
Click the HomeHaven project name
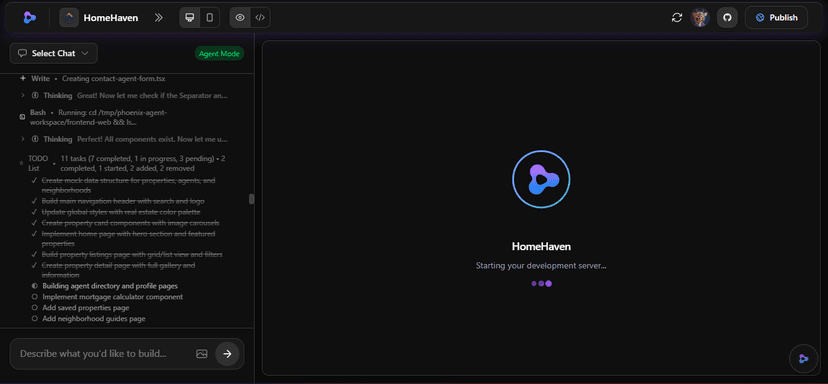coord(111,17)
